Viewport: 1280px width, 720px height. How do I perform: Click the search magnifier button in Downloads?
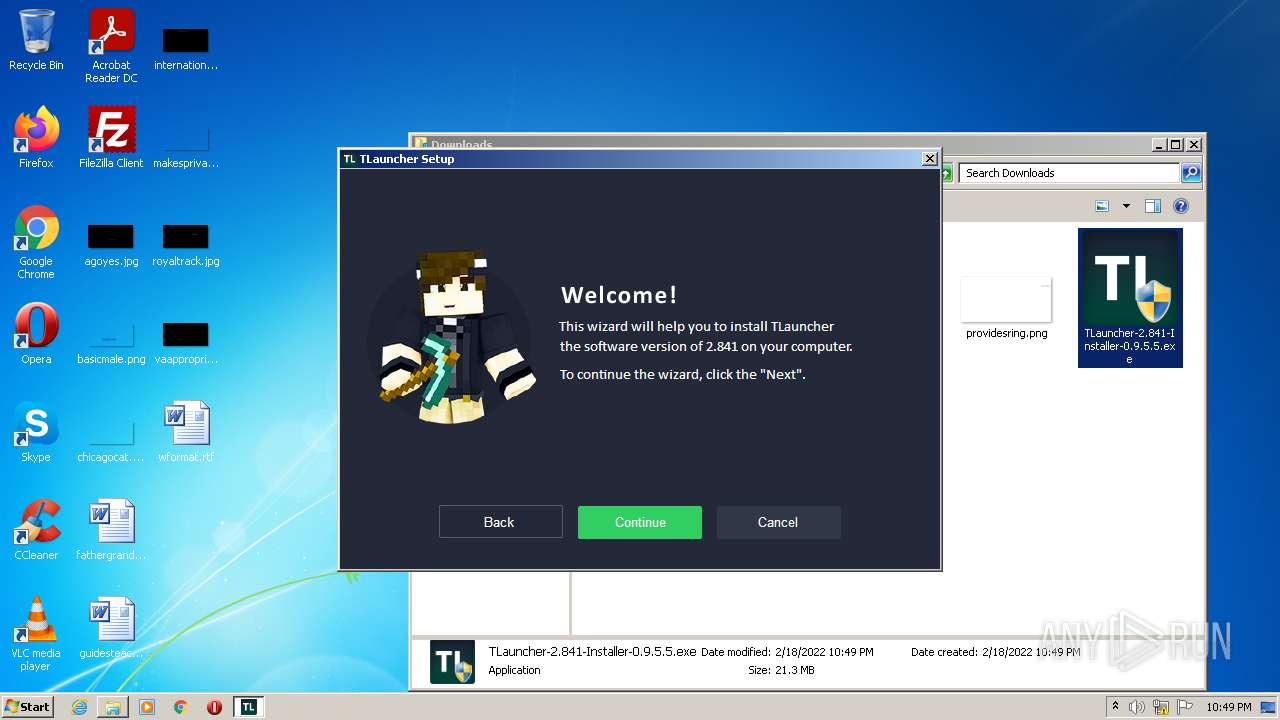point(1191,173)
